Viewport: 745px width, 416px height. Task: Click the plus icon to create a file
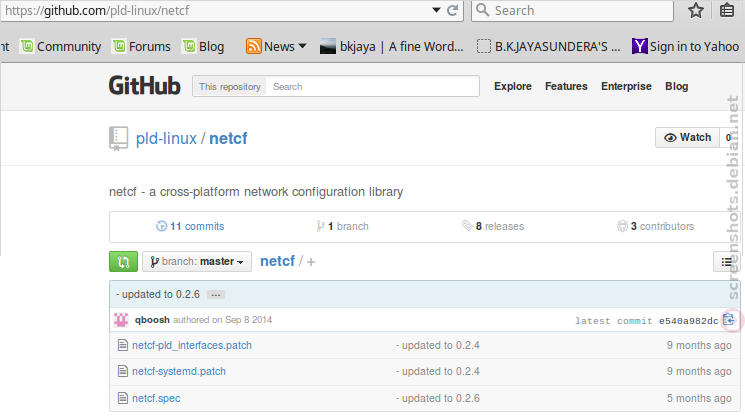(x=311, y=262)
